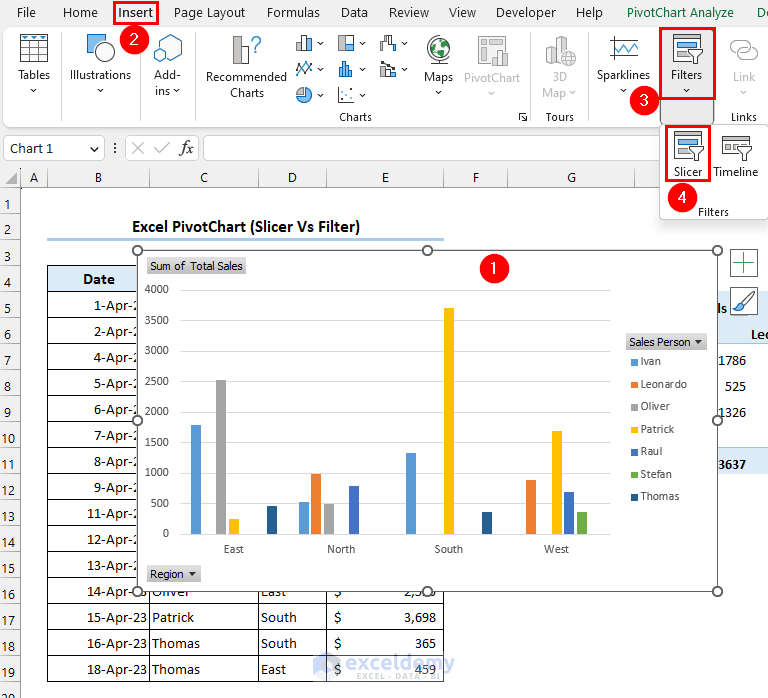Viewport: 768px width, 698px height.
Task: Click the greyed PivotChart button
Action: coord(492,65)
